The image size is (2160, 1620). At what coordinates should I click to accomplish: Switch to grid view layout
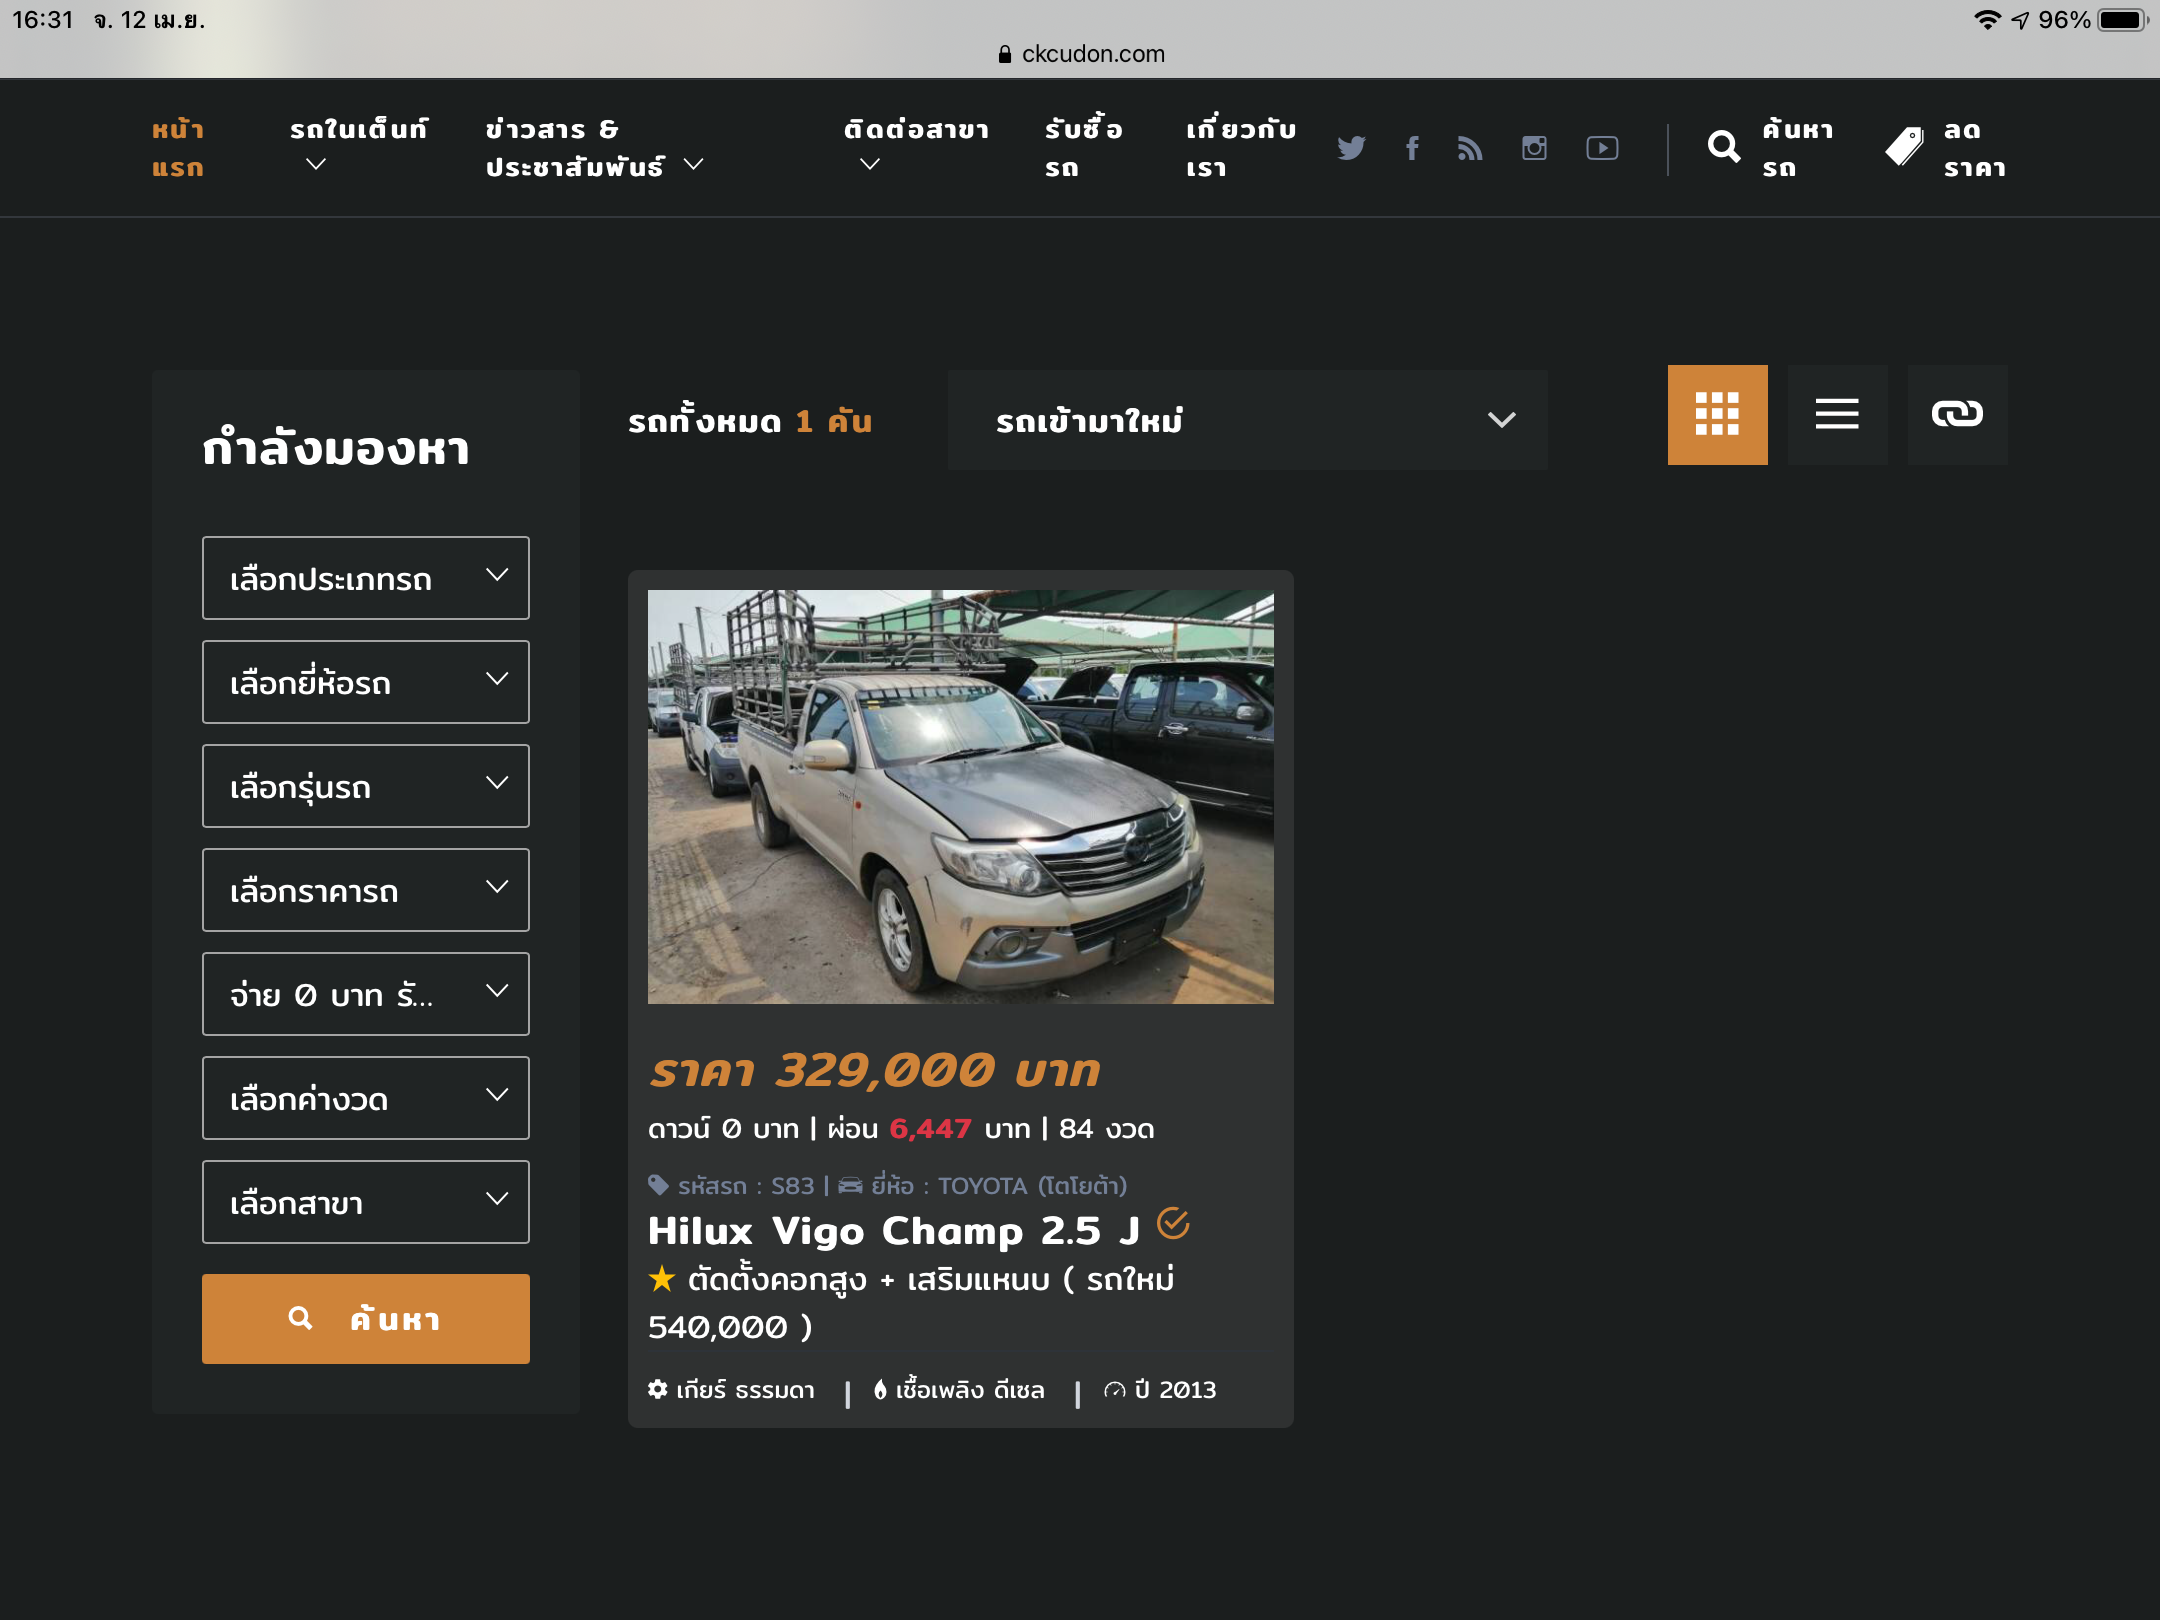pos(1717,414)
